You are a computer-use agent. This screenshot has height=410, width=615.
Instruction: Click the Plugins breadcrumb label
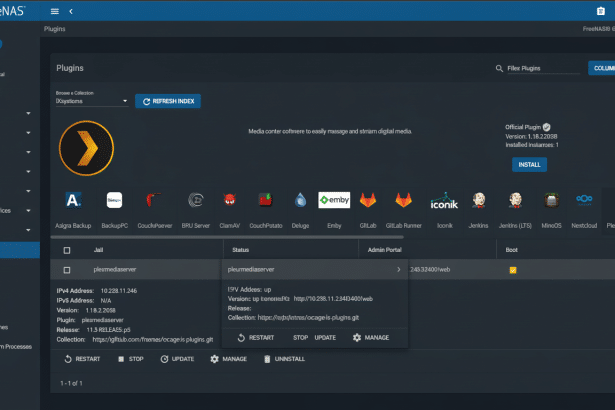pos(55,29)
